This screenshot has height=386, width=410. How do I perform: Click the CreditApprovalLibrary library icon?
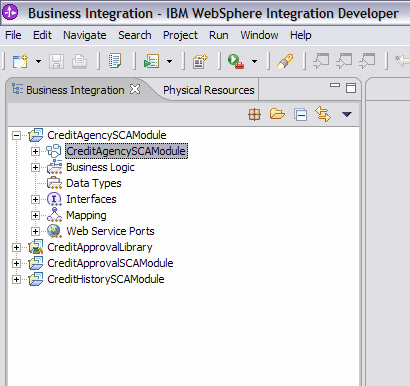[36, 247]
